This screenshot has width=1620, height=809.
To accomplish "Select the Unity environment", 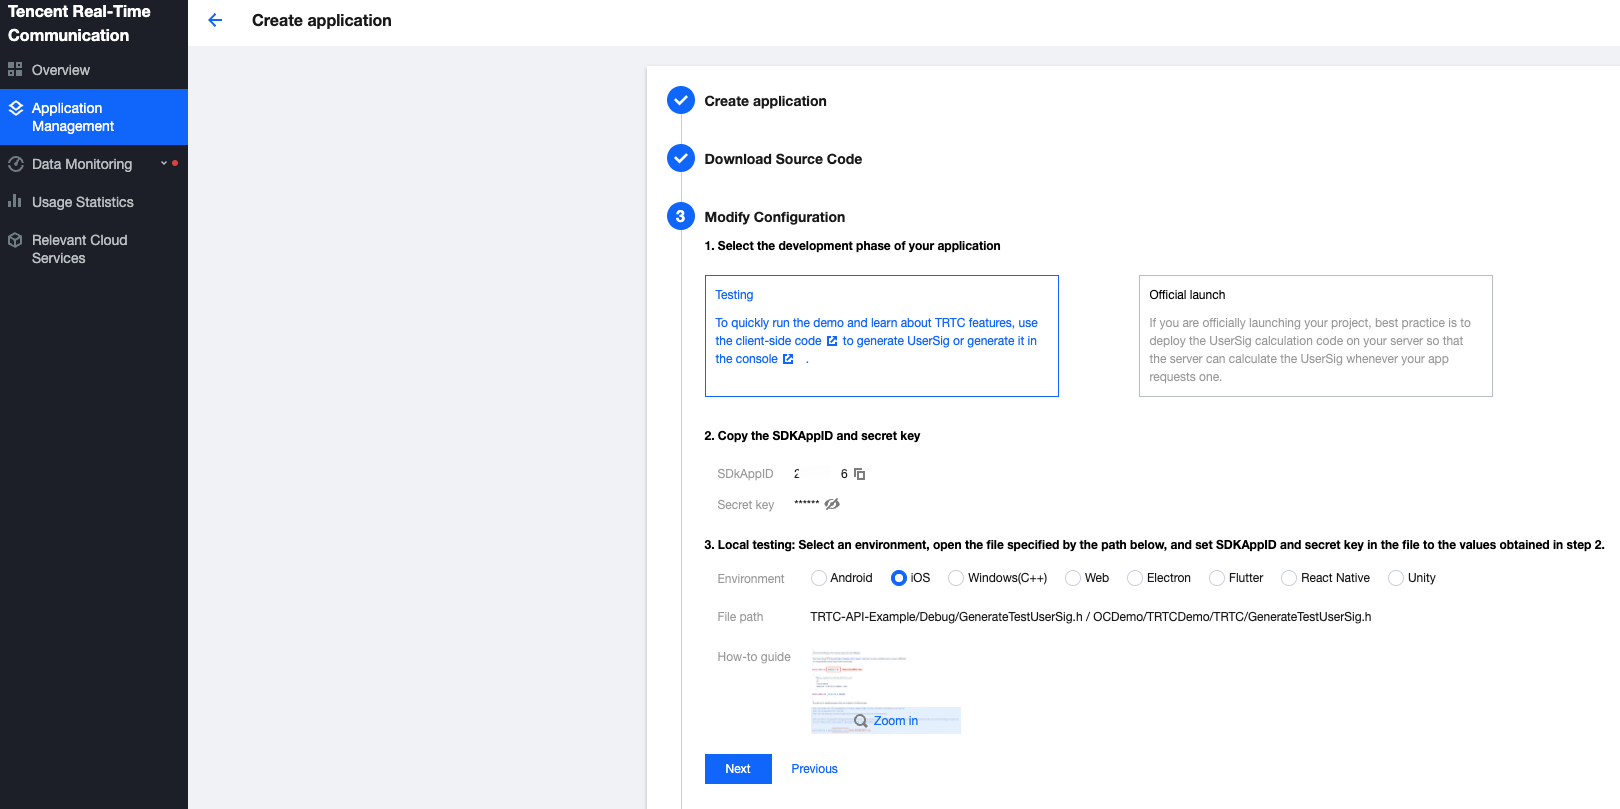I will pyautogui.click(x=1396, y=578).
